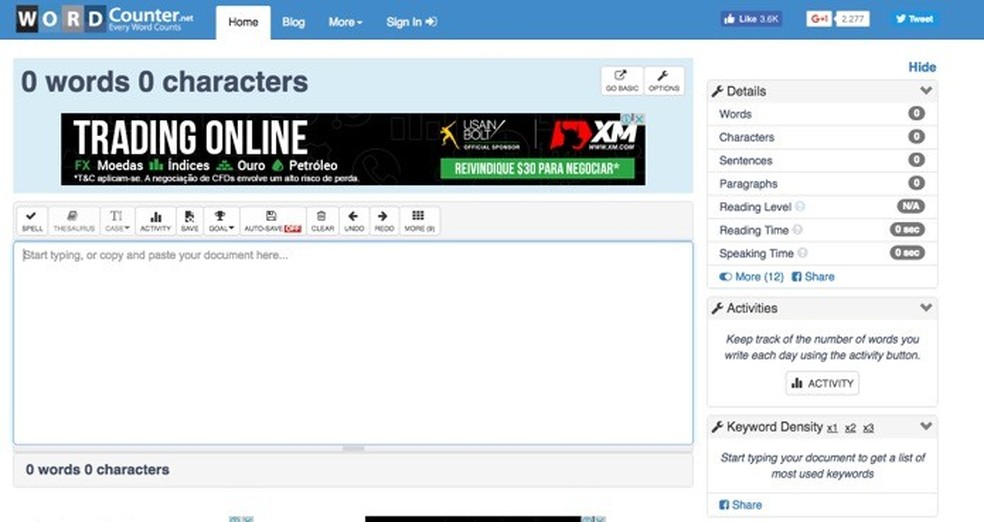Click the Activities panel wrench icon
Screen dimensions: 984x522
[x=718, y=307]
